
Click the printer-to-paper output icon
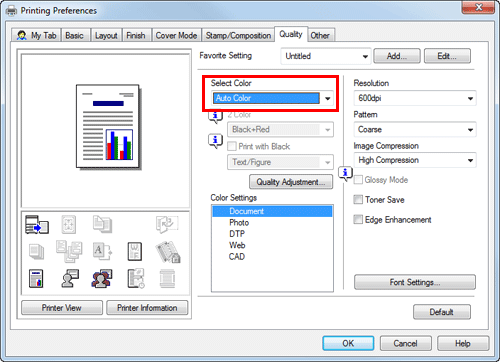(37, 224)
